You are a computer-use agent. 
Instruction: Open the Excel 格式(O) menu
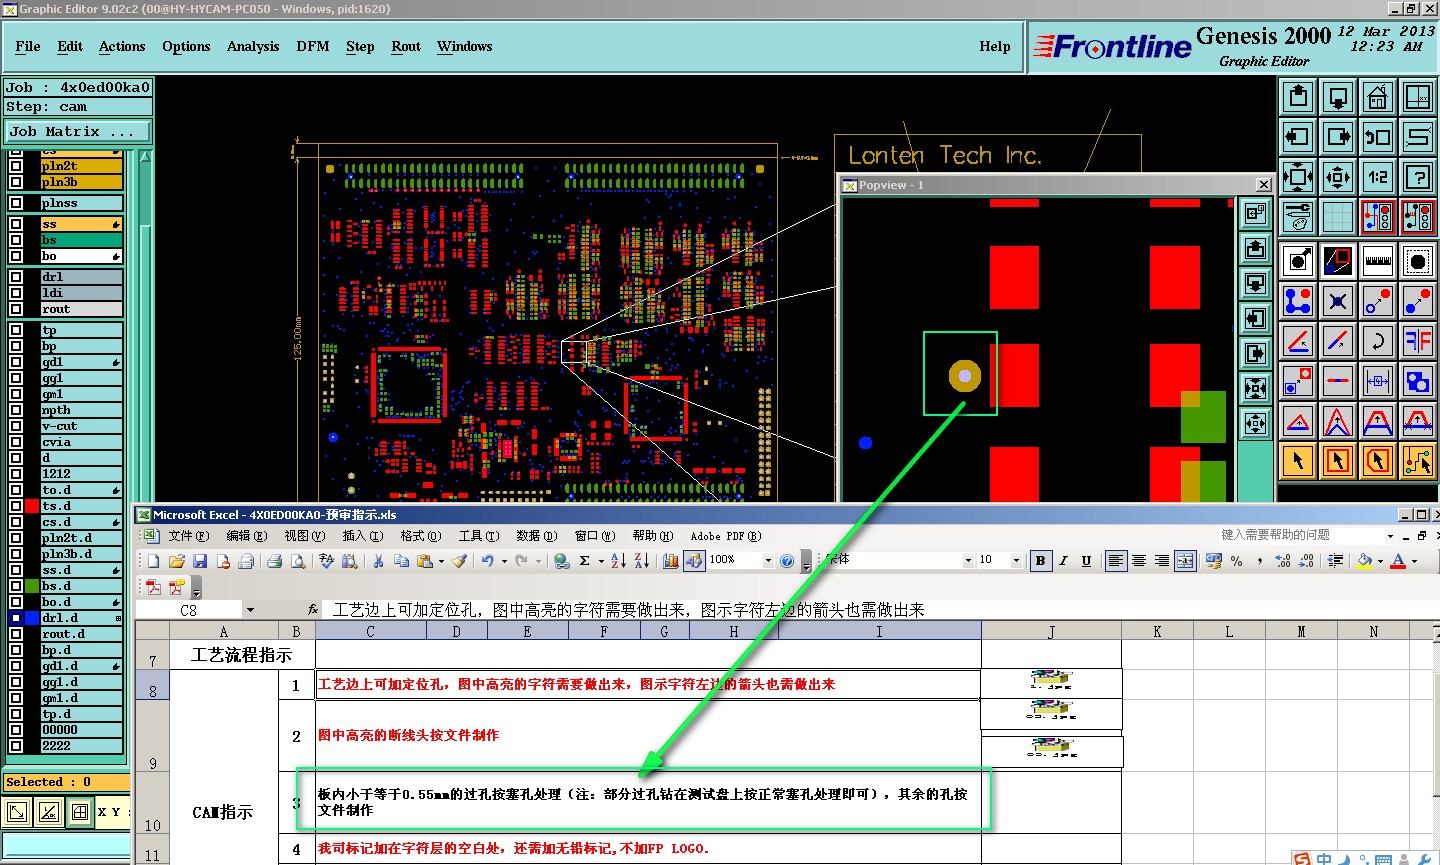pyautogui.click(x=420, y=536)
